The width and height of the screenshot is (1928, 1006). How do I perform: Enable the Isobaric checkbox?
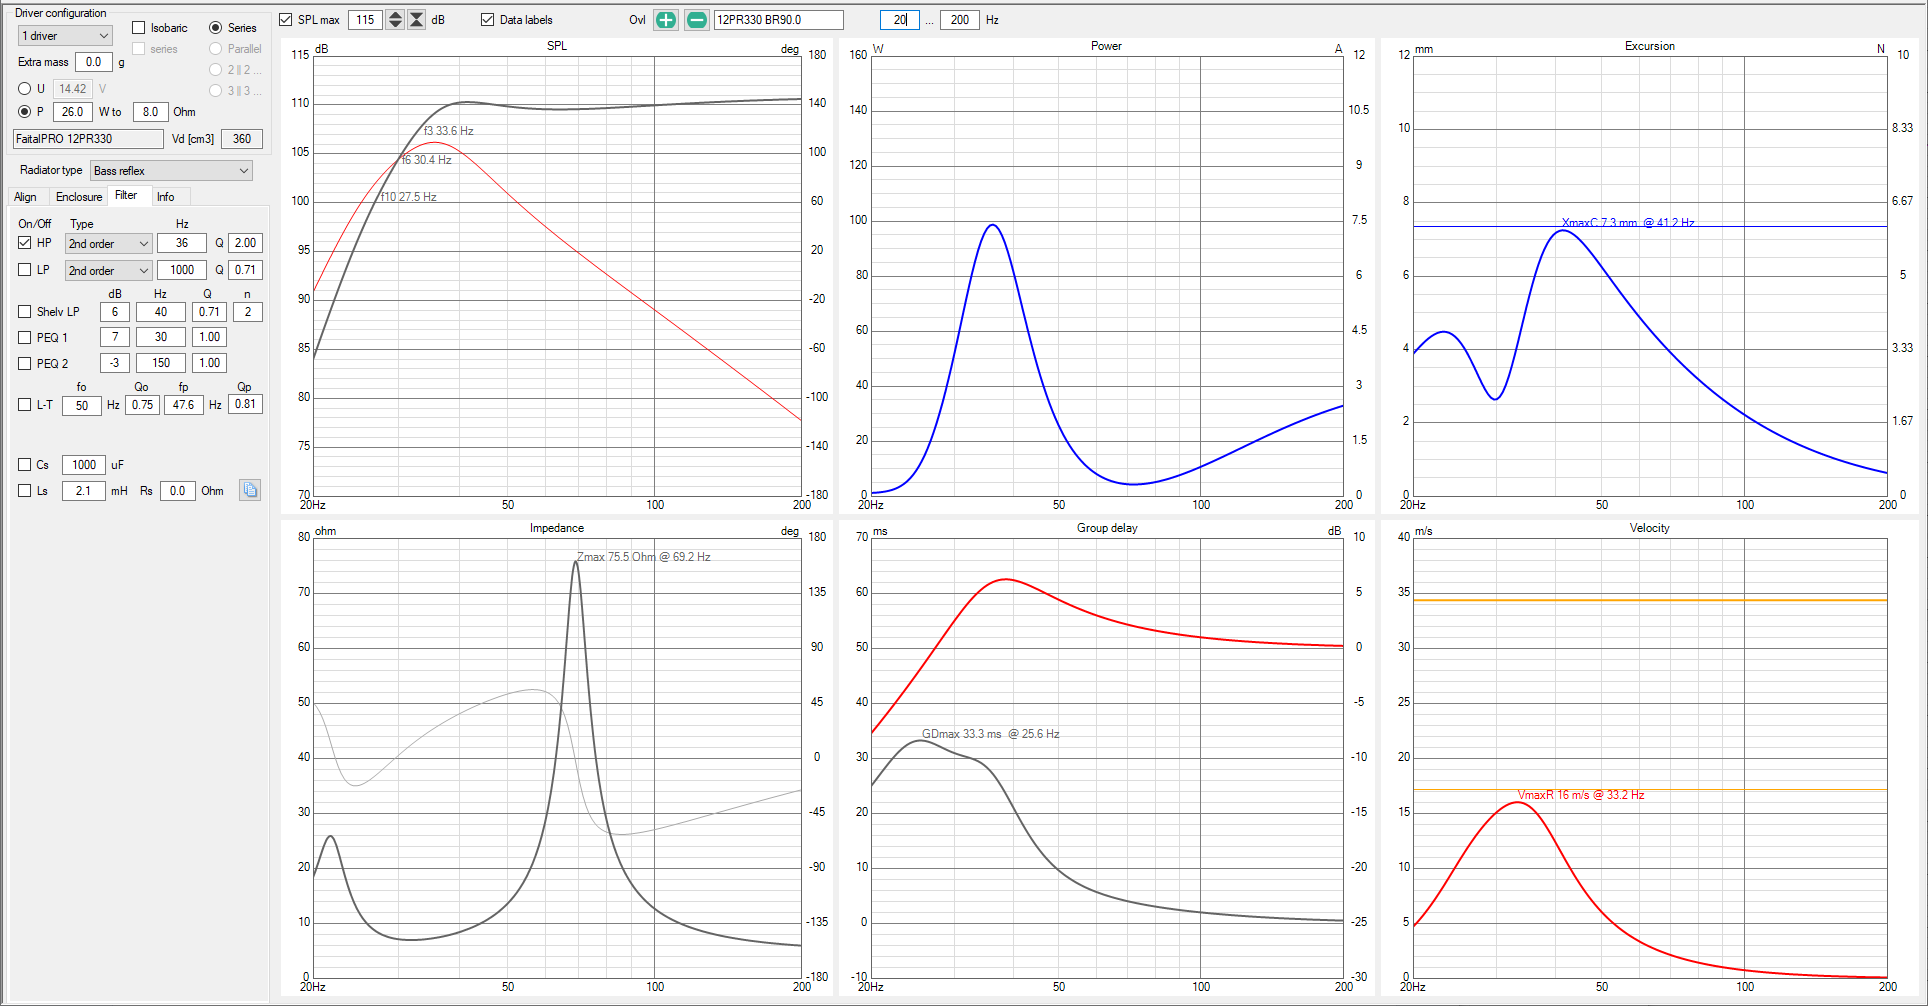click(x=139, y=28)
